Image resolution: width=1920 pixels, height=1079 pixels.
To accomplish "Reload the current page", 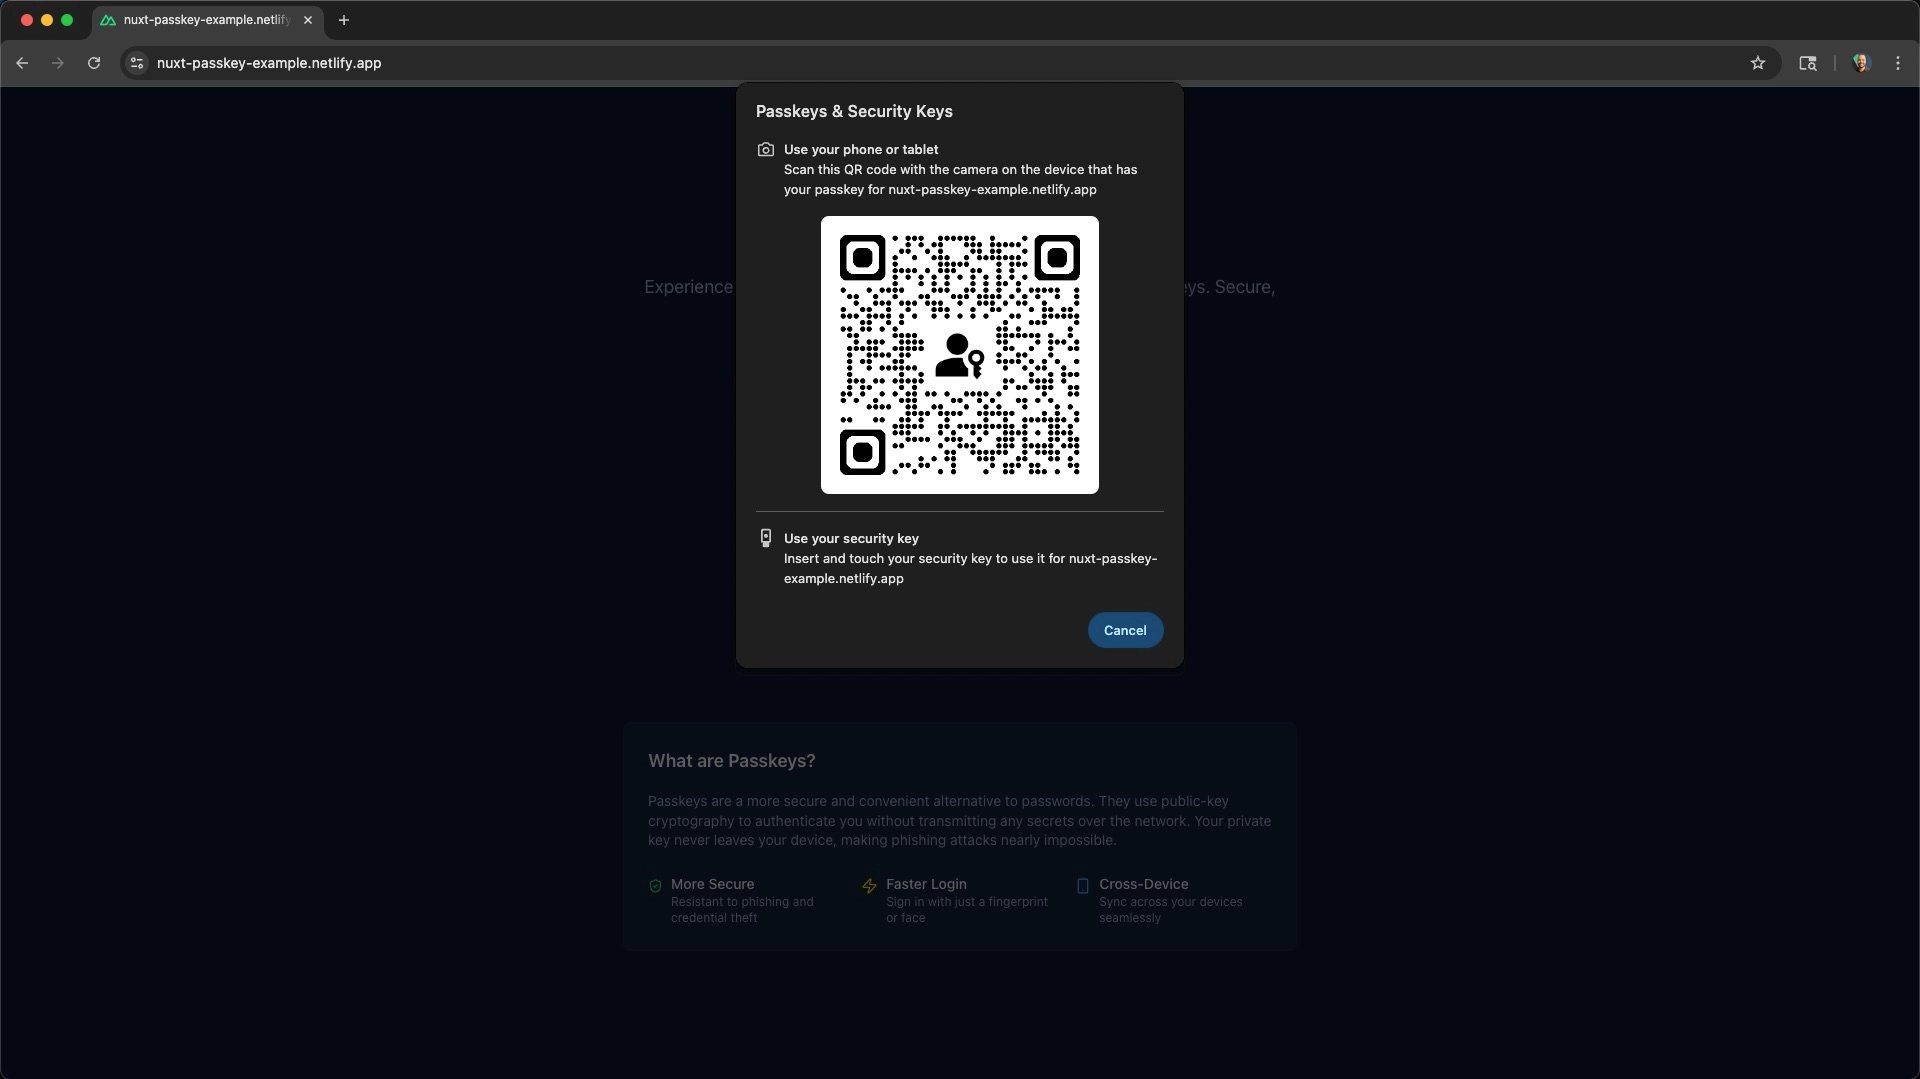I will point(93,63).
